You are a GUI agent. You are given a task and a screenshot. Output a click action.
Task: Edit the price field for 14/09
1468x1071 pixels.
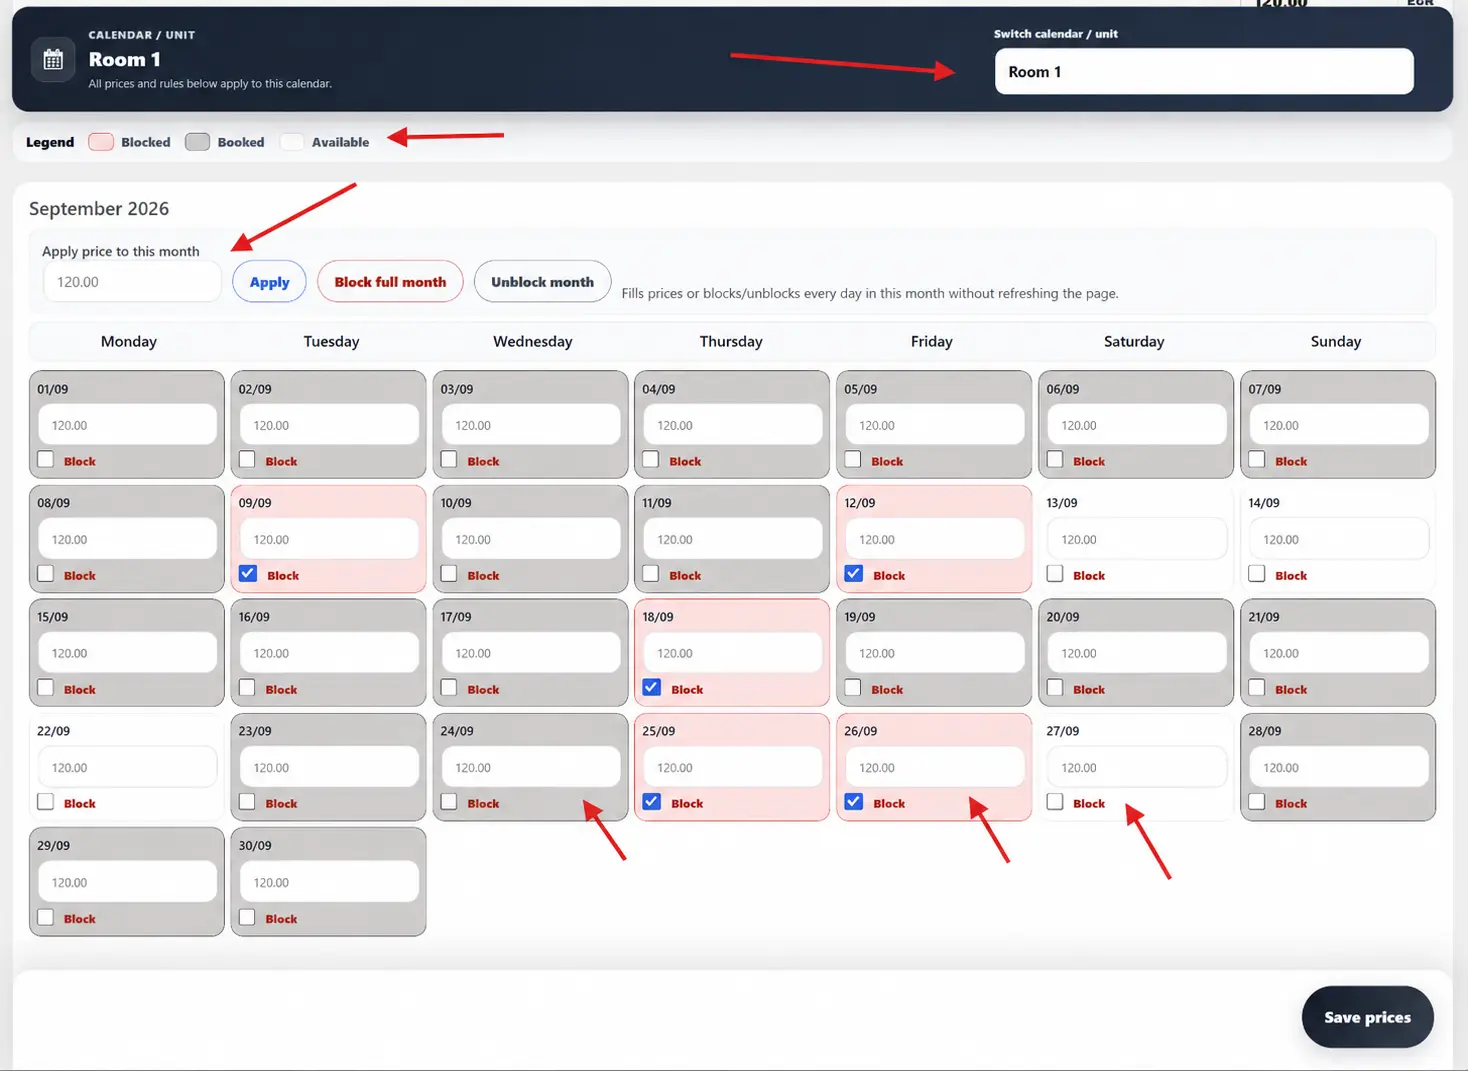click(x=1338, y=539)
